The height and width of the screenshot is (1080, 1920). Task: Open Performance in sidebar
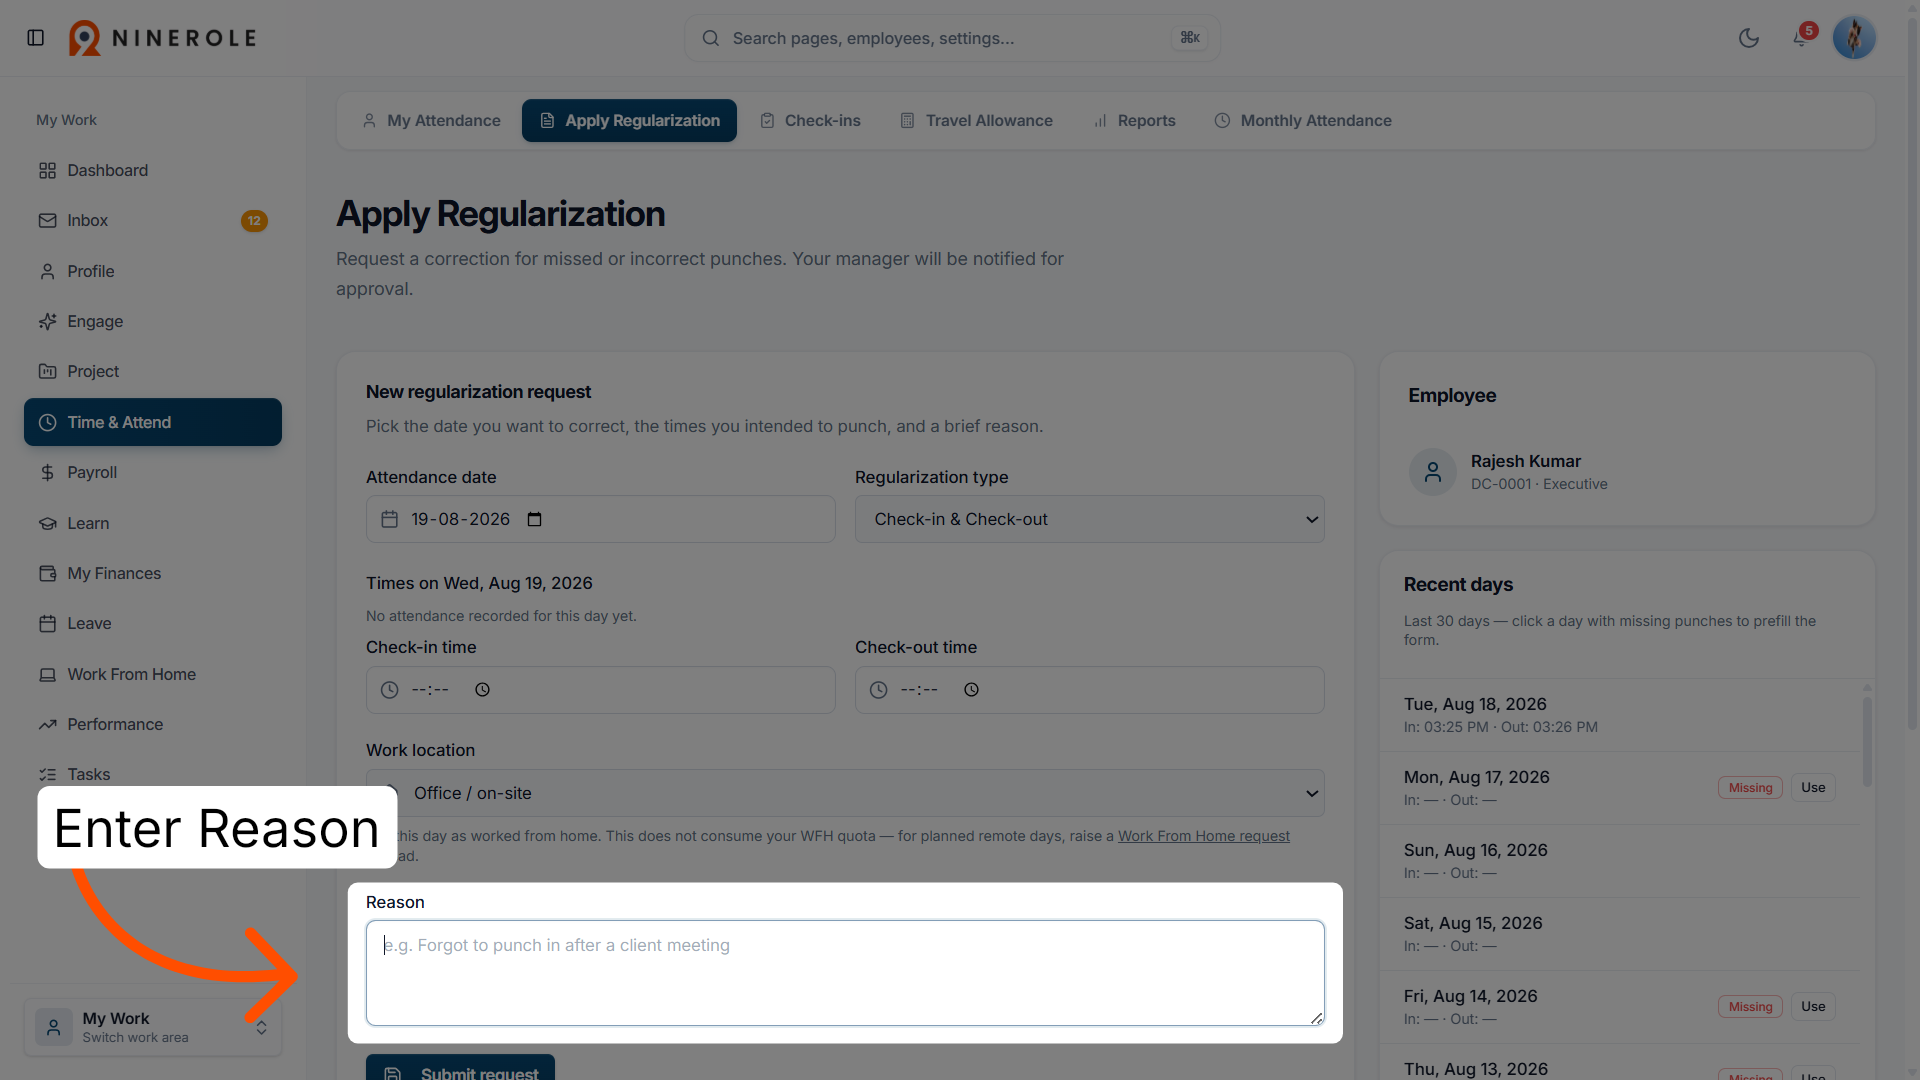(x=153, y=724)
